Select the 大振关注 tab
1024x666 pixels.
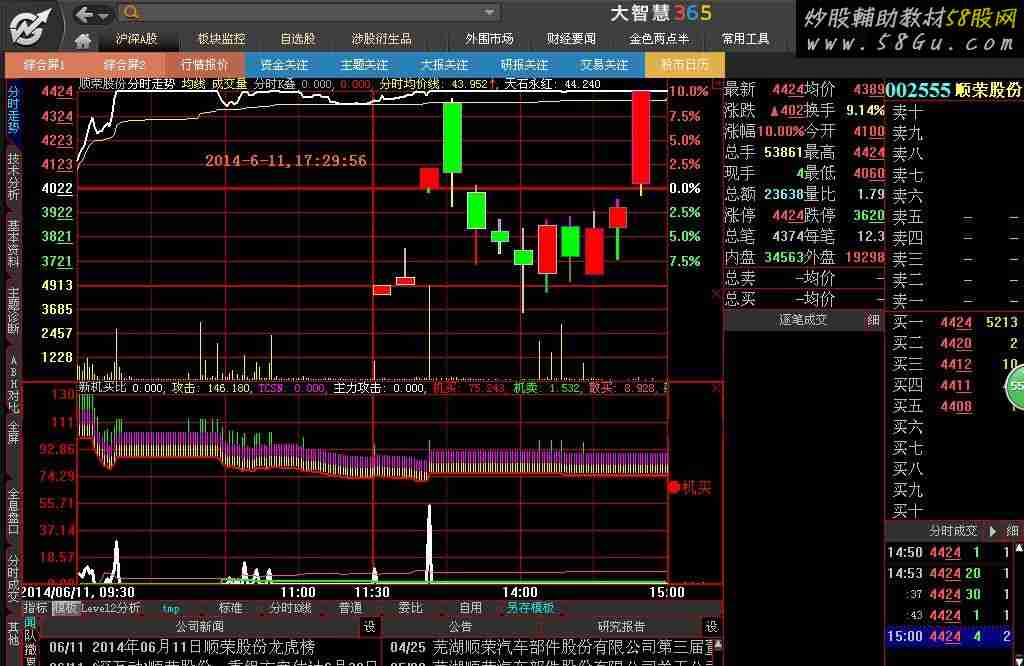coord(444,65)
